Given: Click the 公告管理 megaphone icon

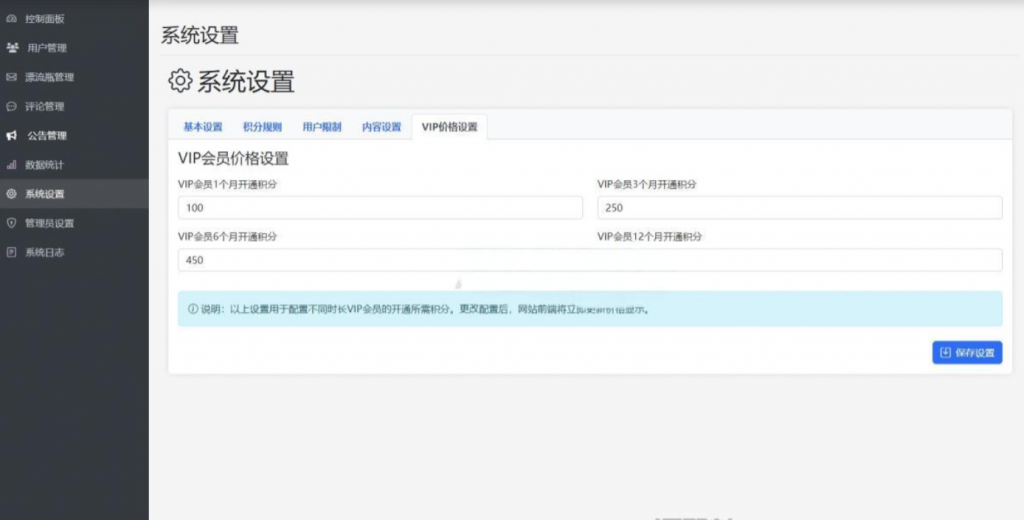Looking at the screenshot, I should pos(12,136).
